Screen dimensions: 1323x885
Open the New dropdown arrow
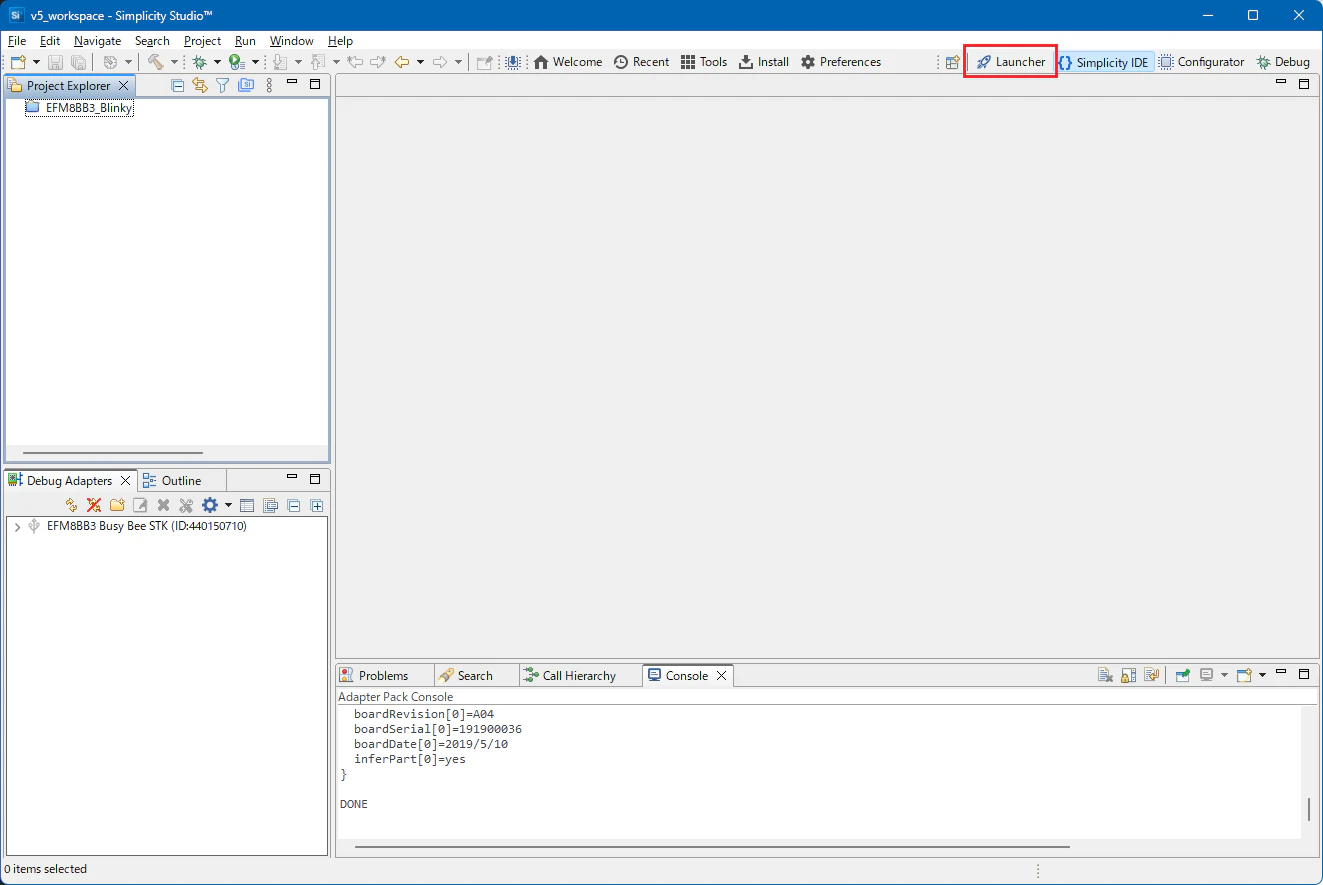(36, 62)
